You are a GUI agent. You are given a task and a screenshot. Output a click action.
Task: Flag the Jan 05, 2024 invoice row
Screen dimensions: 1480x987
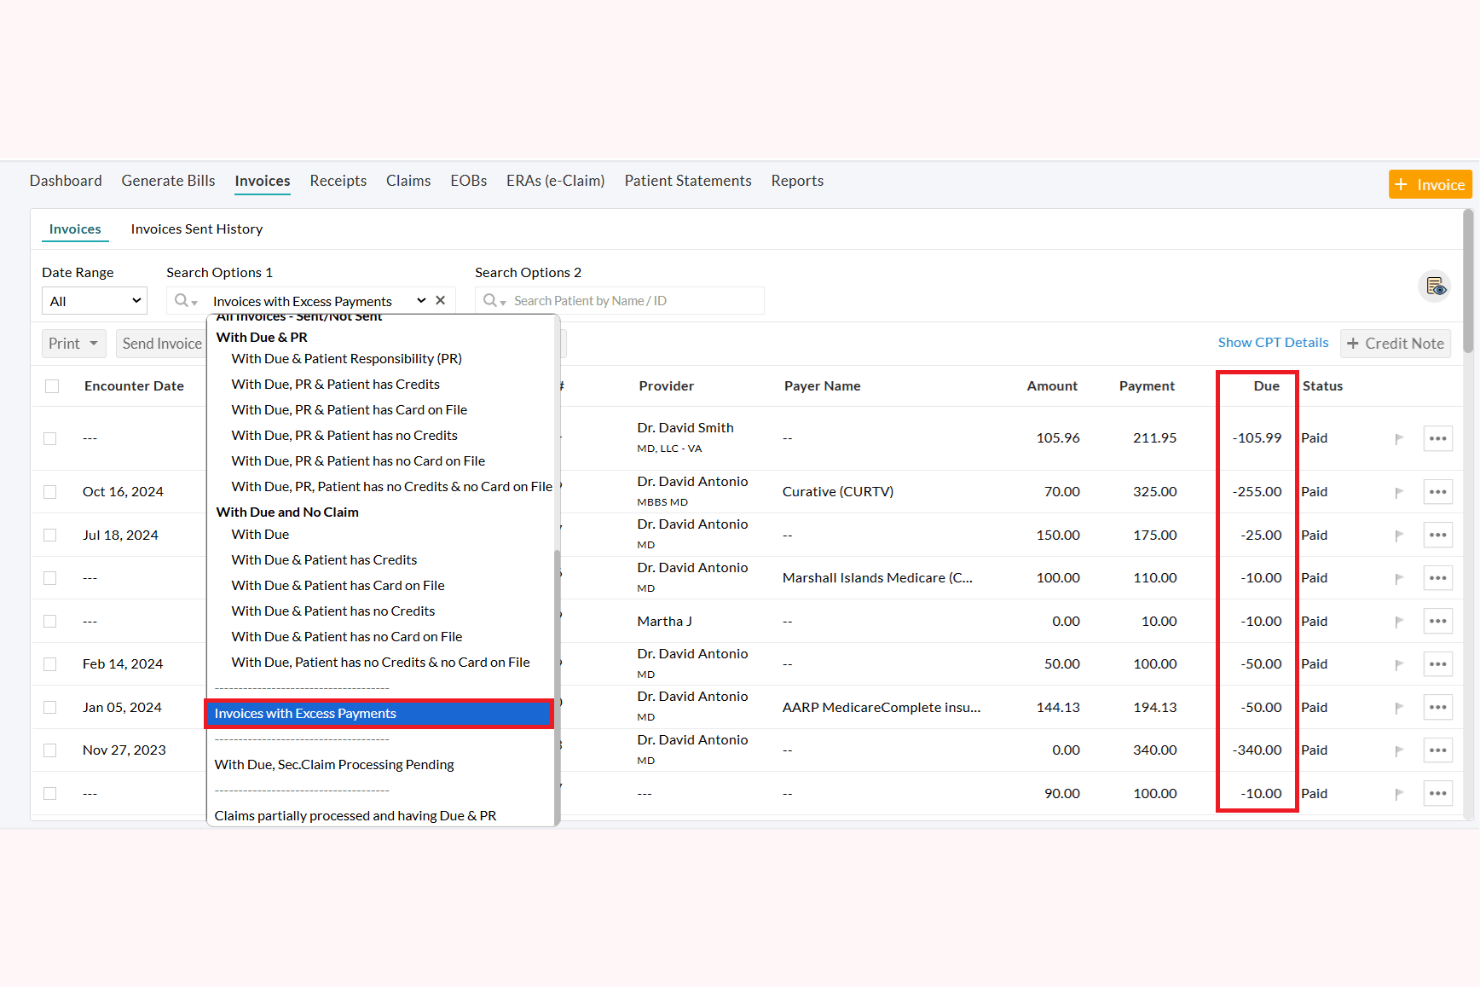tap(1399, 707)
